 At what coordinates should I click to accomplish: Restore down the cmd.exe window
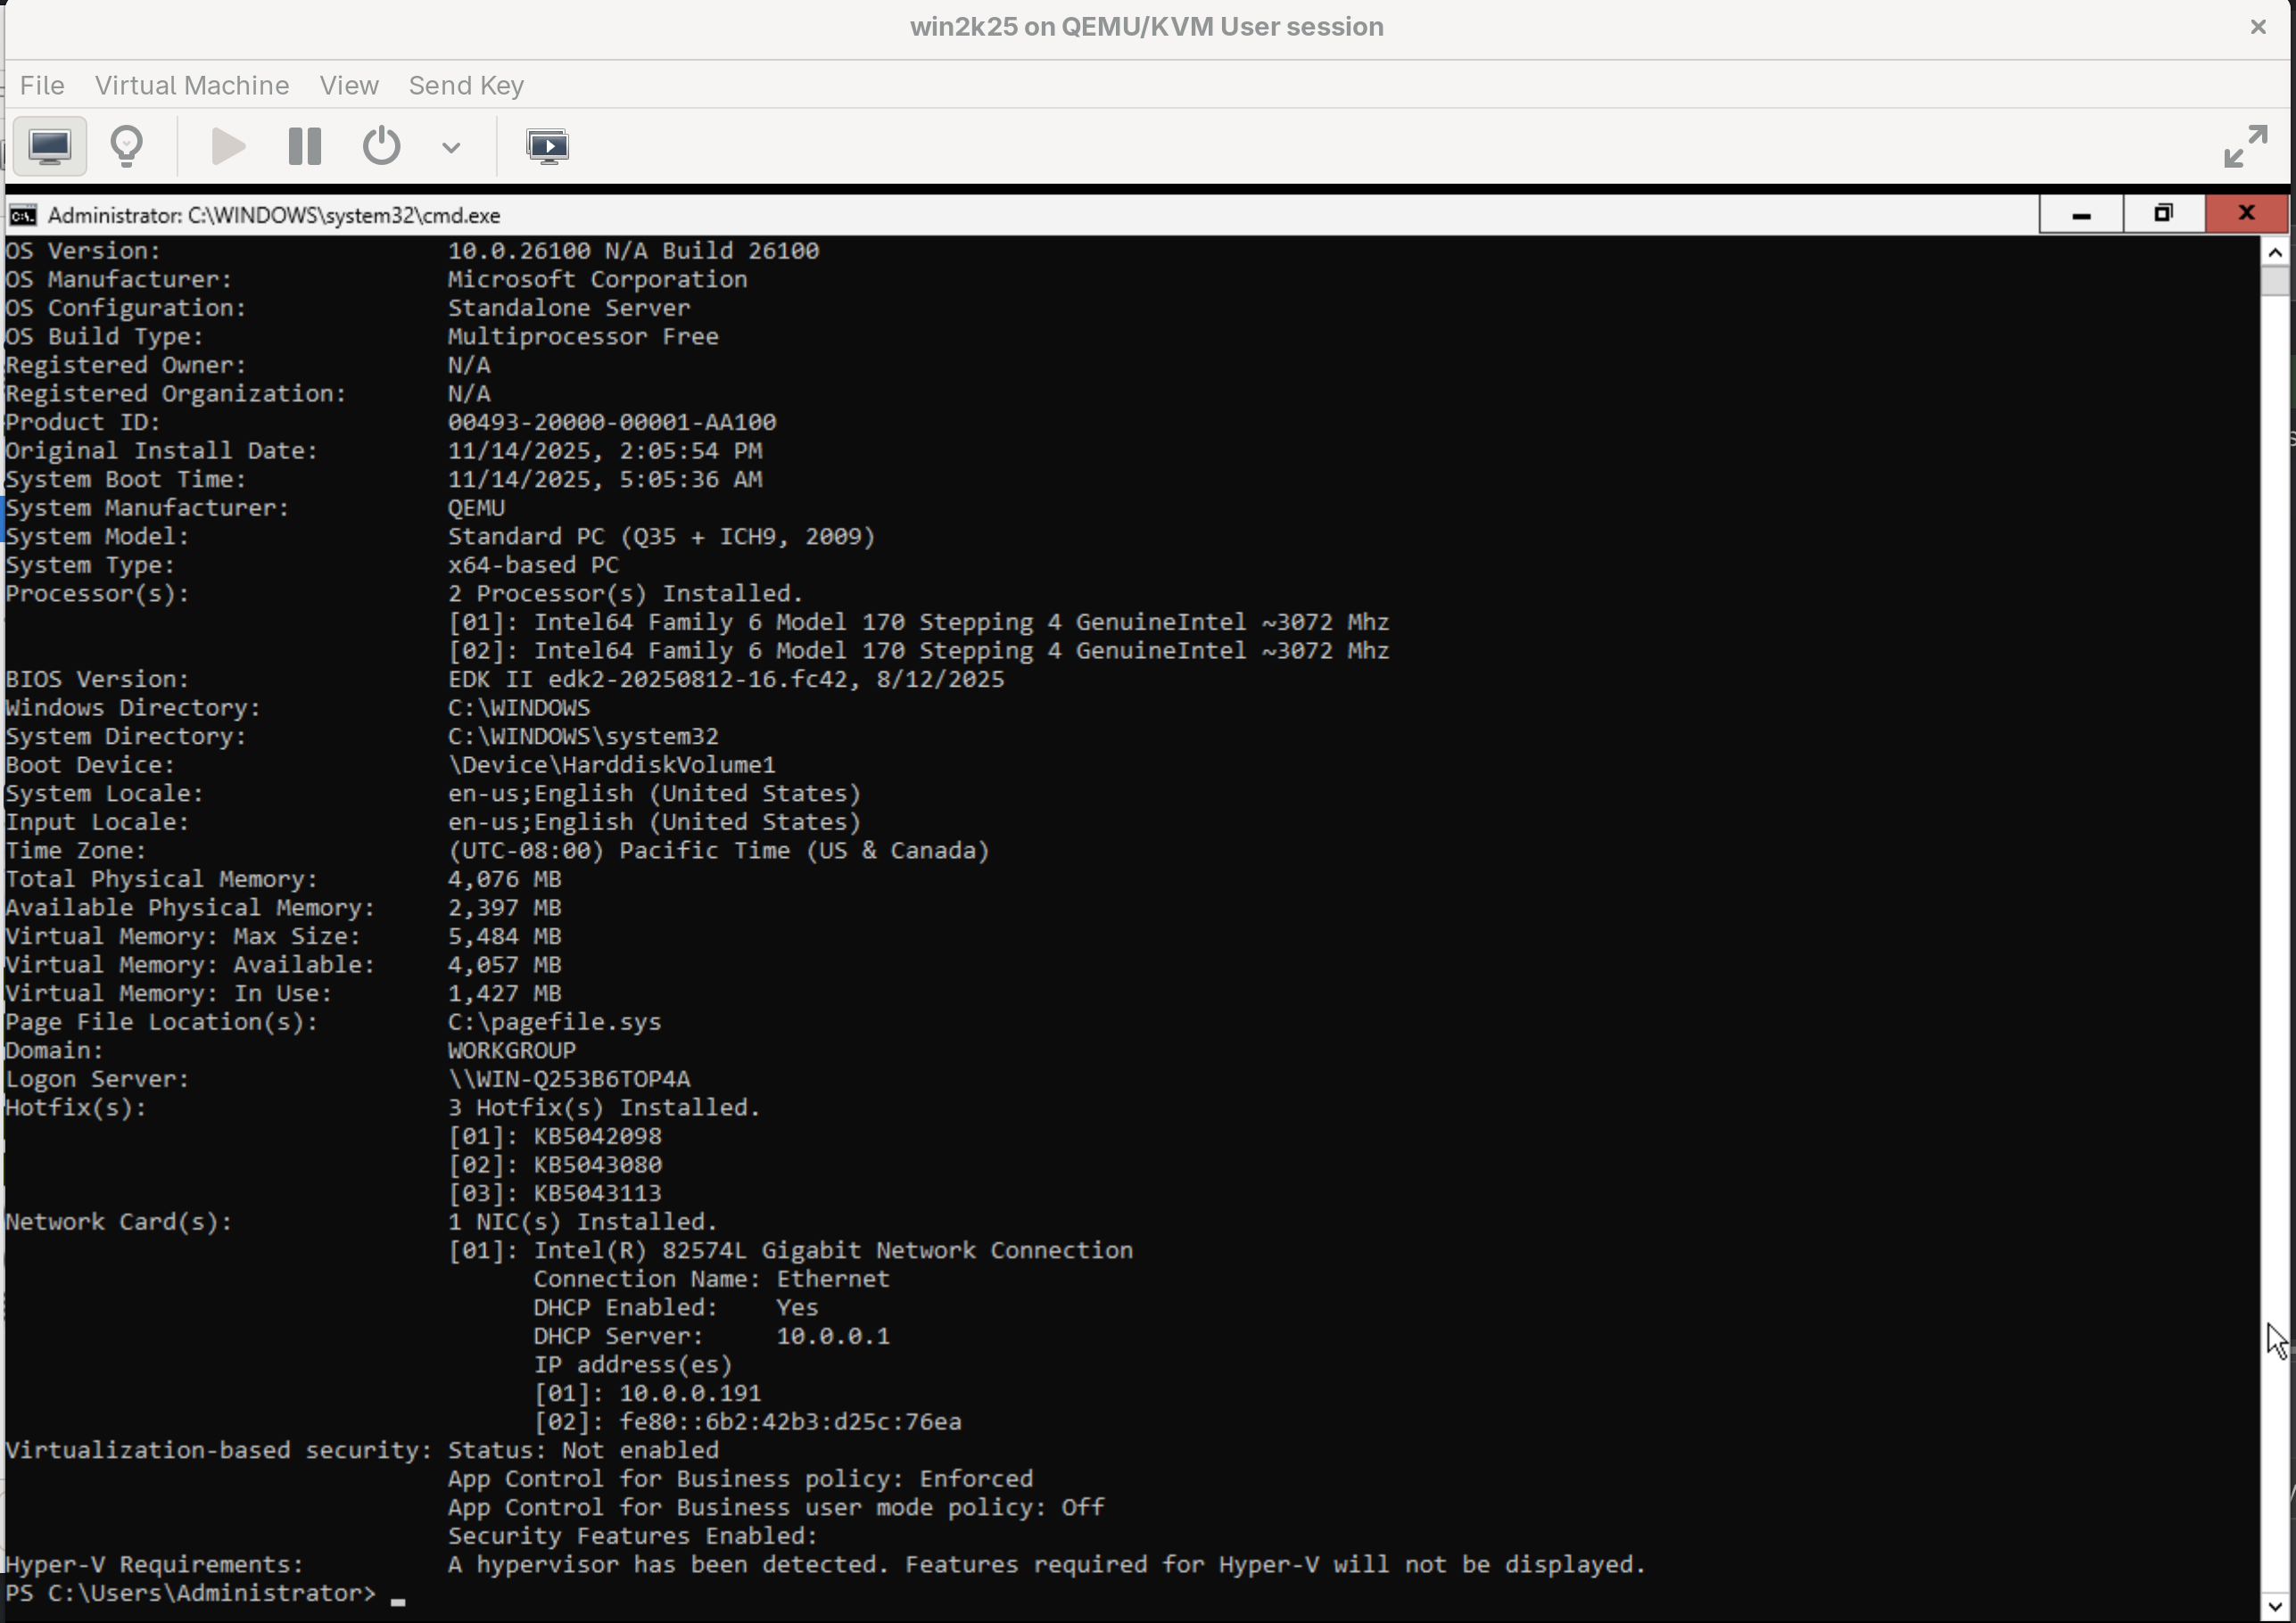click(2163, 214)
